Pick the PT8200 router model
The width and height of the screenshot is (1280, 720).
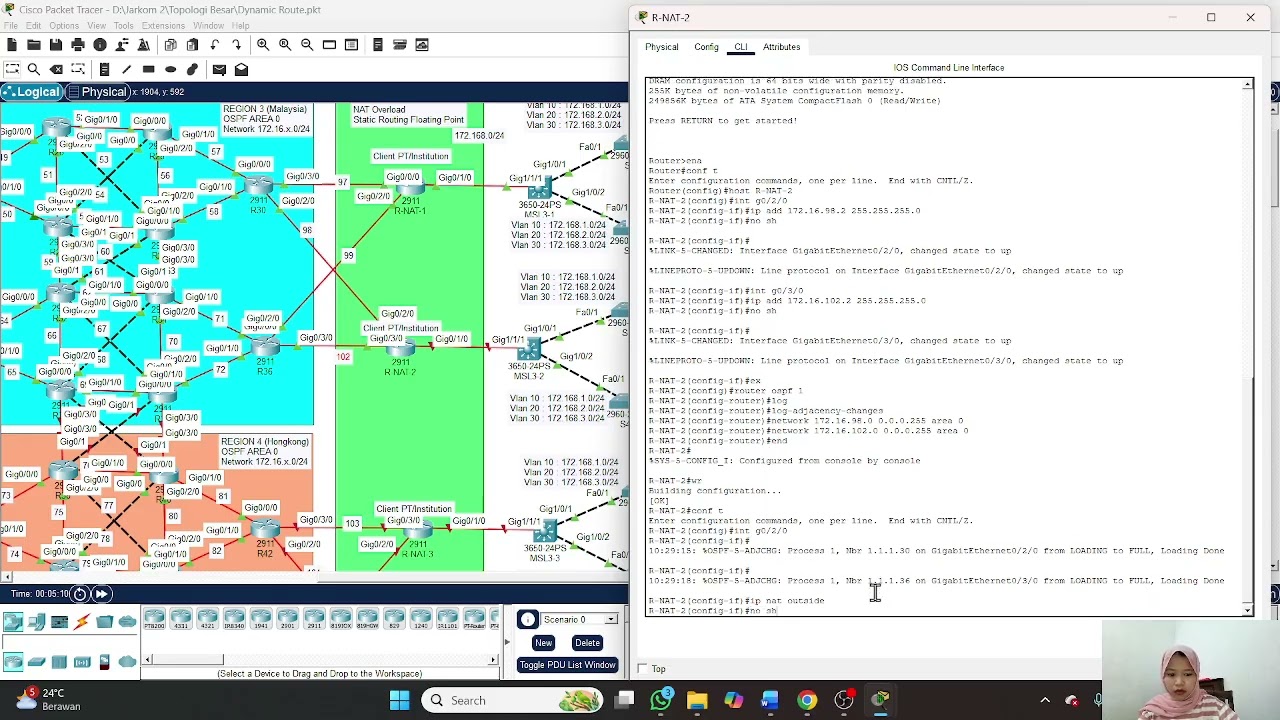pyautogui.click(x=154, y=620)
